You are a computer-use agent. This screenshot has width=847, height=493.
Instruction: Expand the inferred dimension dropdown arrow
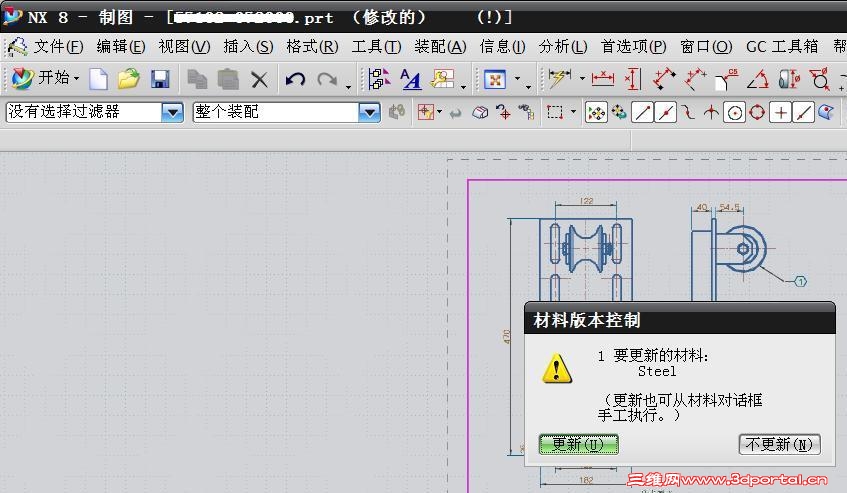tap(582, 79)
